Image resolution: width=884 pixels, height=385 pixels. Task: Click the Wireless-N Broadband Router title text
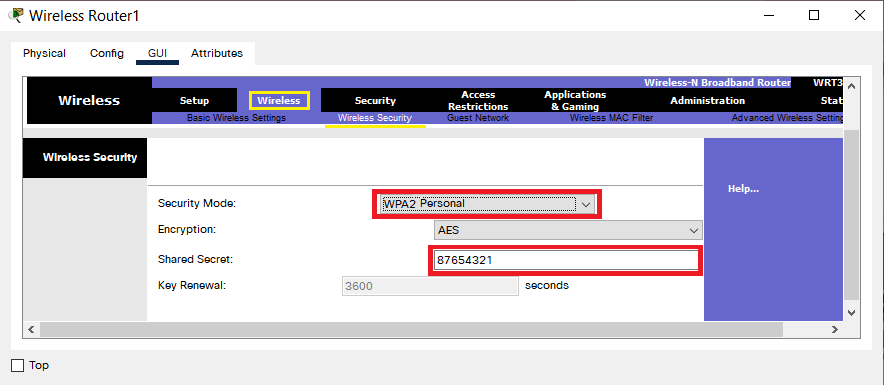[717, 83]
